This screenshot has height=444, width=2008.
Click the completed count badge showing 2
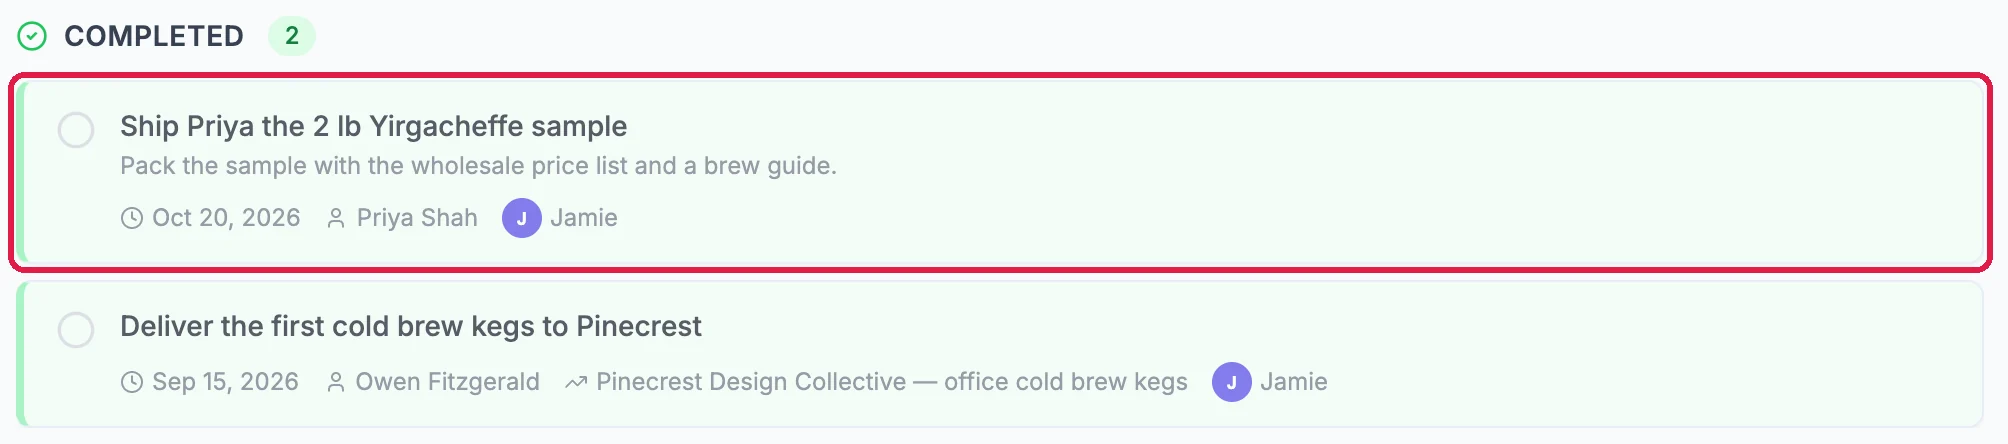point(292,36)
